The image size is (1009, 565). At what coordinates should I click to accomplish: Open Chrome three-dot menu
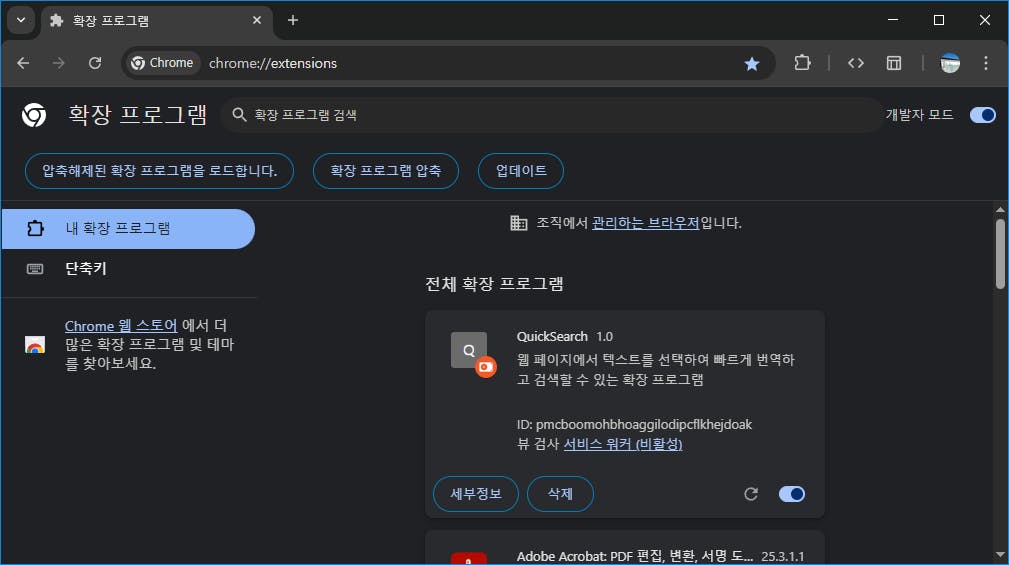pyautogui.click(x=986, y=63)
